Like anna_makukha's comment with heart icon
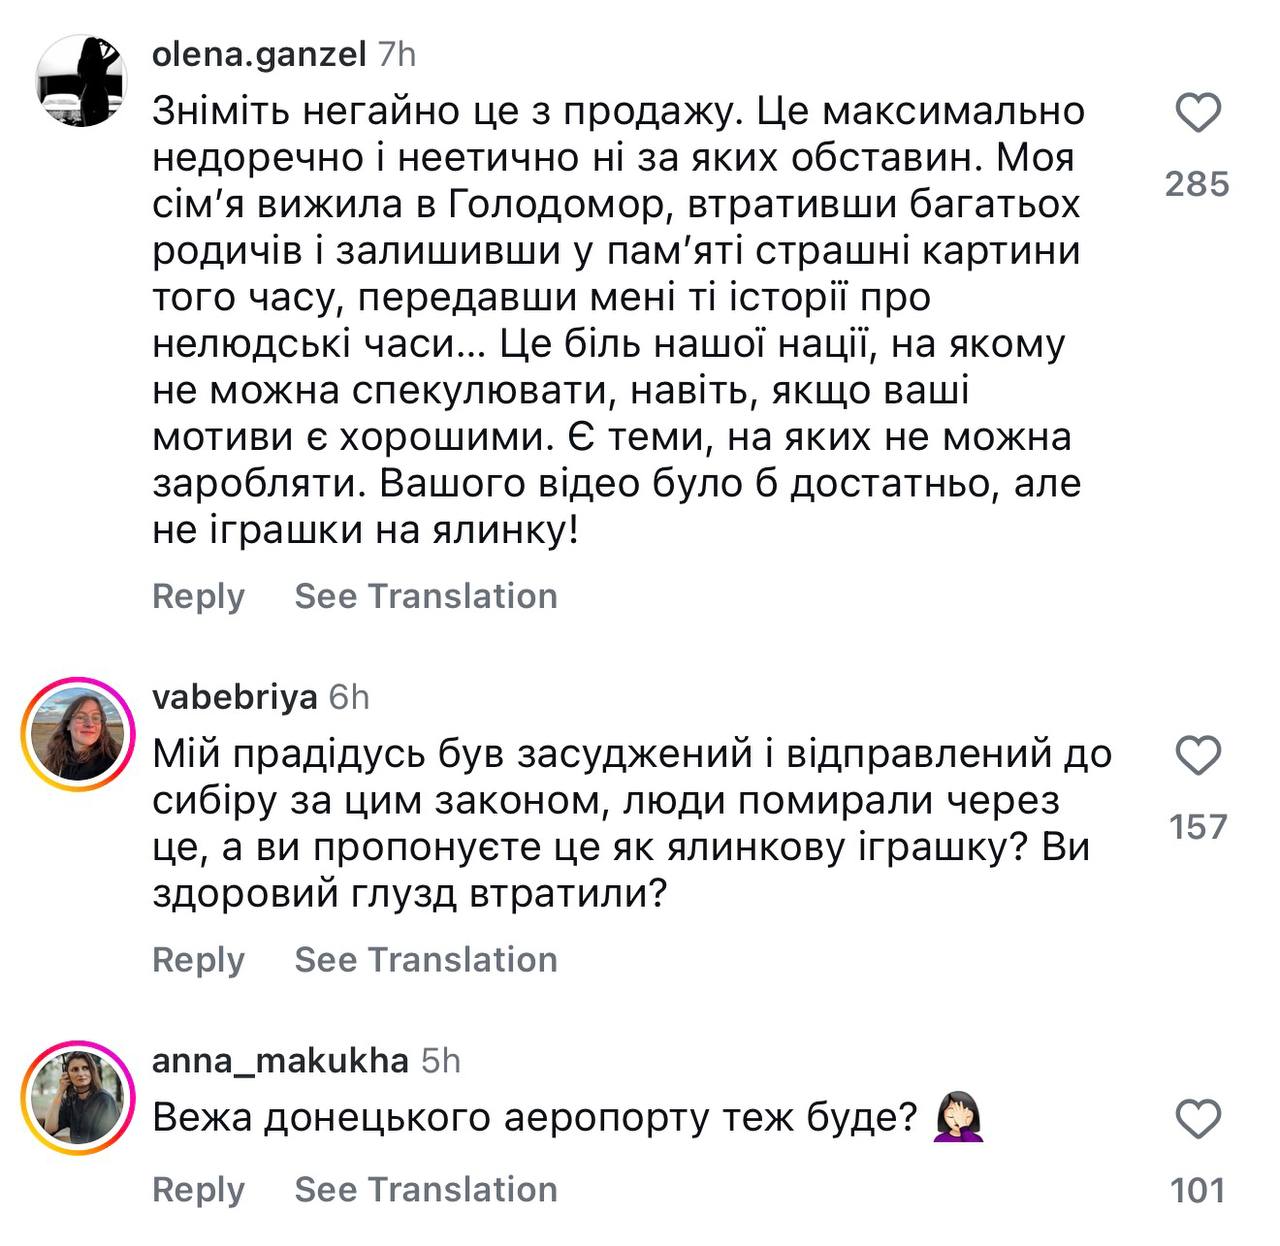This screenshot has width=1280, height=1246. tap(1197, 1119)
